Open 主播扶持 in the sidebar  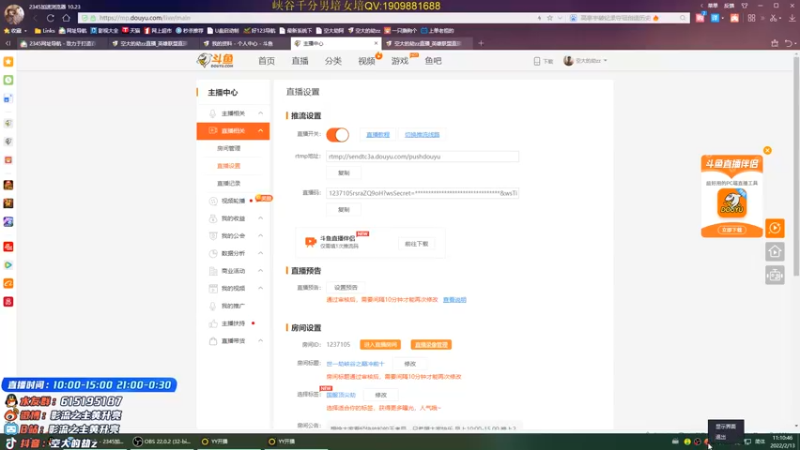pos(233,323)
